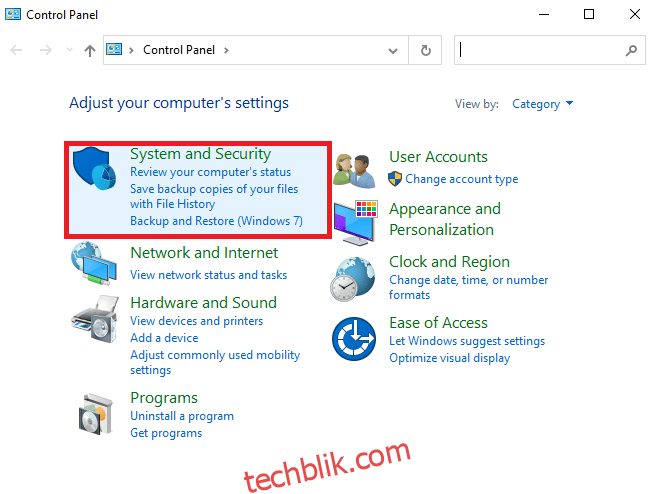The width and height of the screenshot is (655, 494).
Task: Click the Control Panel search box
Action: pyautogui.click(x=550, y=50)
